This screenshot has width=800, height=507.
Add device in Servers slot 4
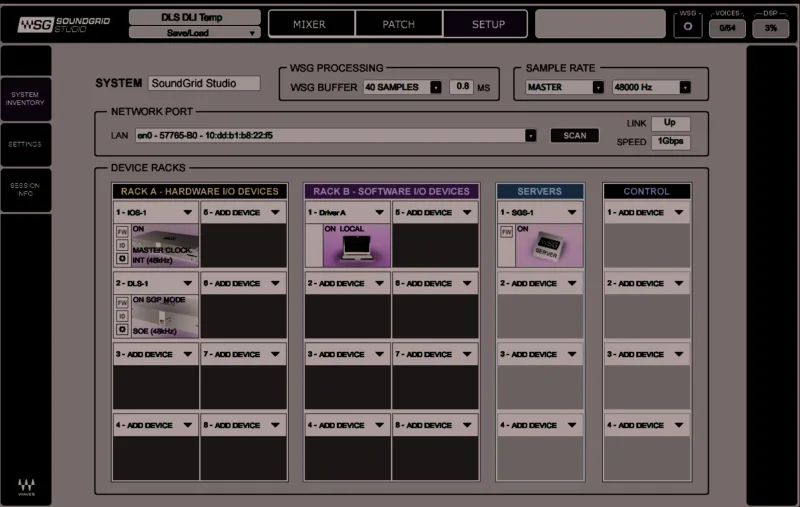(x=540, y=425)
